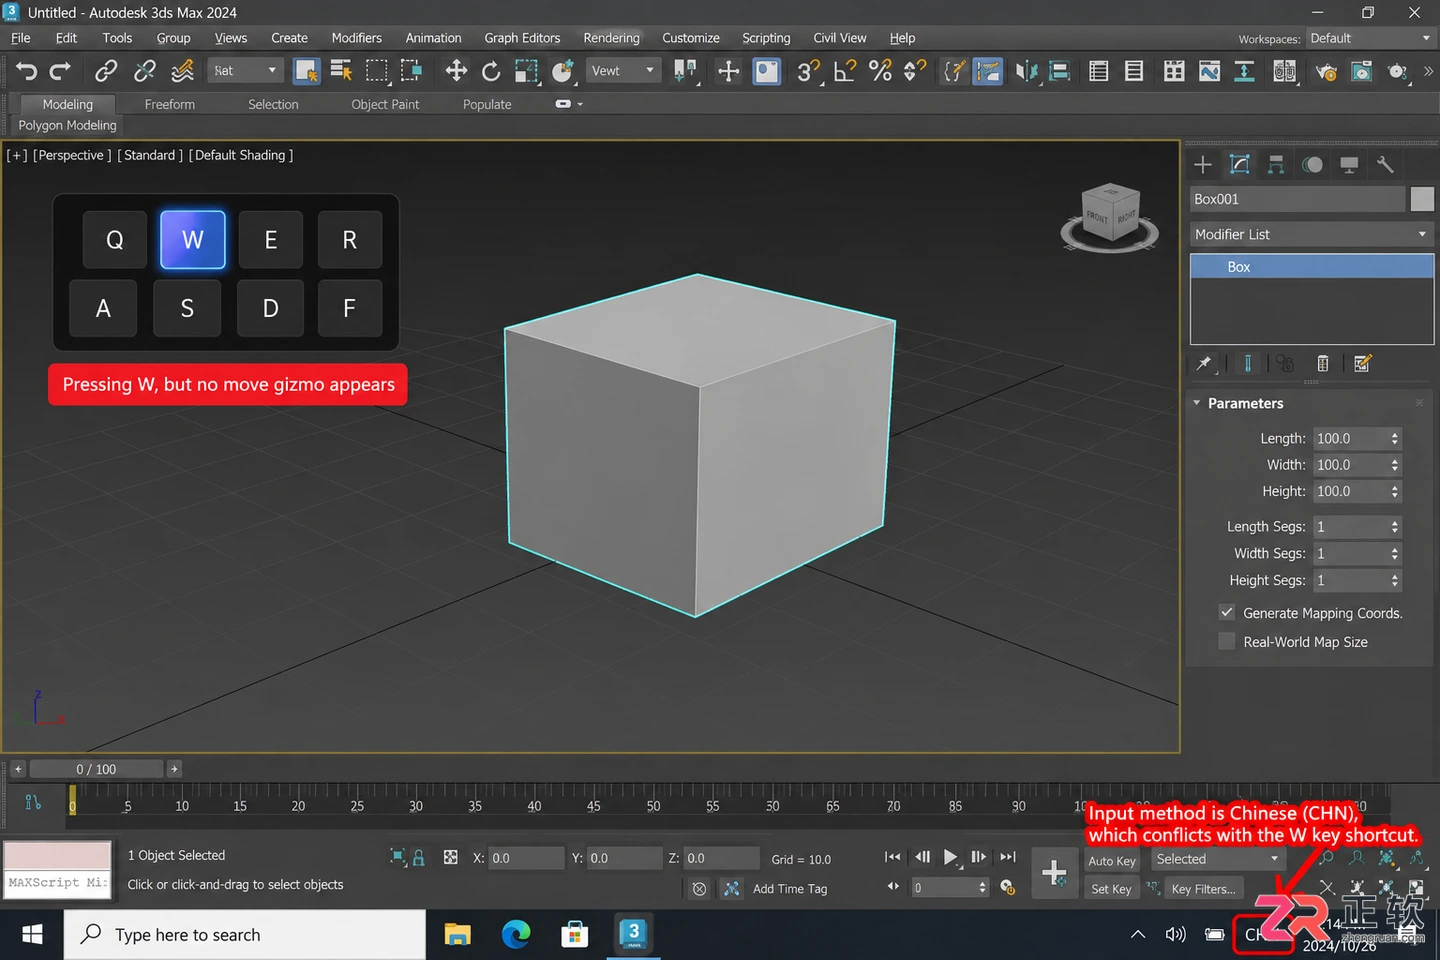Click the Bind to Space Warp icon
Screen dimensions: 1440x960
[182, 71]
